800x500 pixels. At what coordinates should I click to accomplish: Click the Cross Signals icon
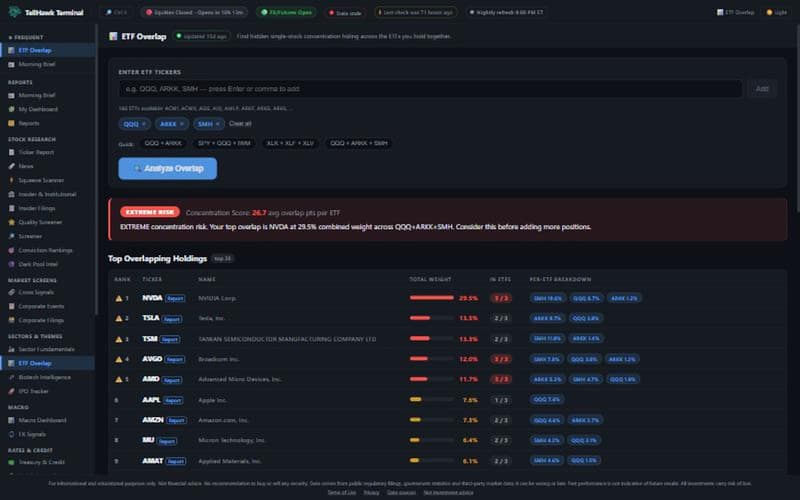point(11,292)
